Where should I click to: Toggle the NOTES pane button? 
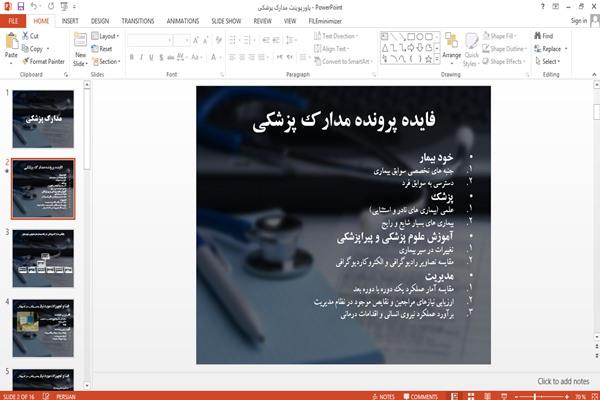pyautogui.click(x=383, y=396)
